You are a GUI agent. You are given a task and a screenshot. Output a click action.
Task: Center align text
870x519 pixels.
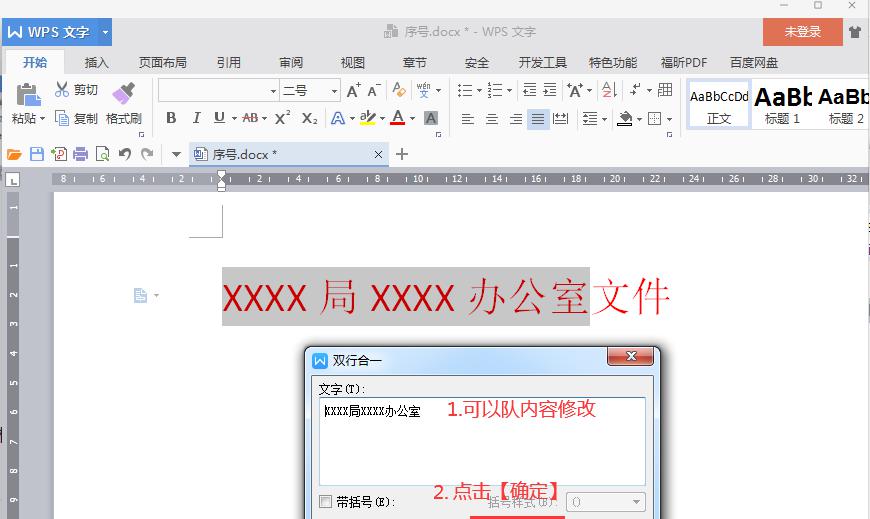point(492,119)
